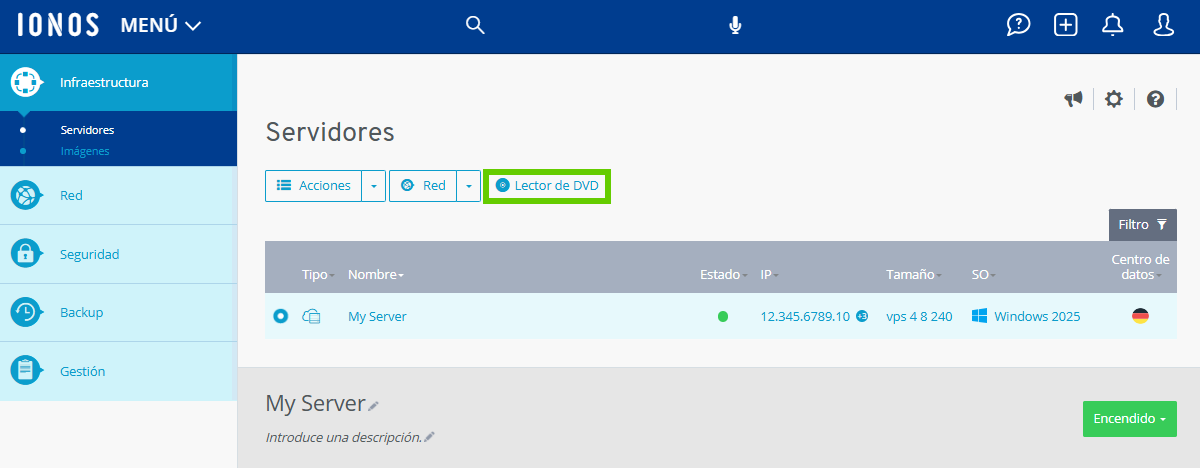This screenshot has width=1200, height=468.
Task: Open settings gear above server list
Action: (x=1114, y=99)
